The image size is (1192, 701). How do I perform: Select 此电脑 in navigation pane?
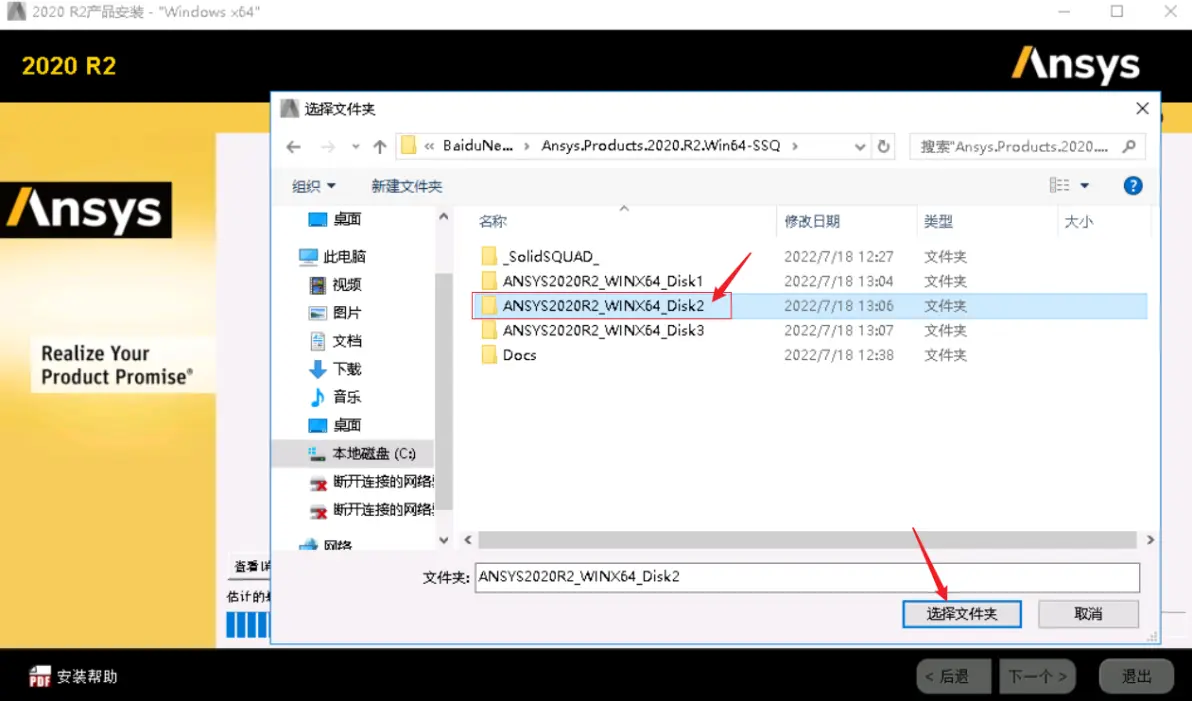coord(332,256)
